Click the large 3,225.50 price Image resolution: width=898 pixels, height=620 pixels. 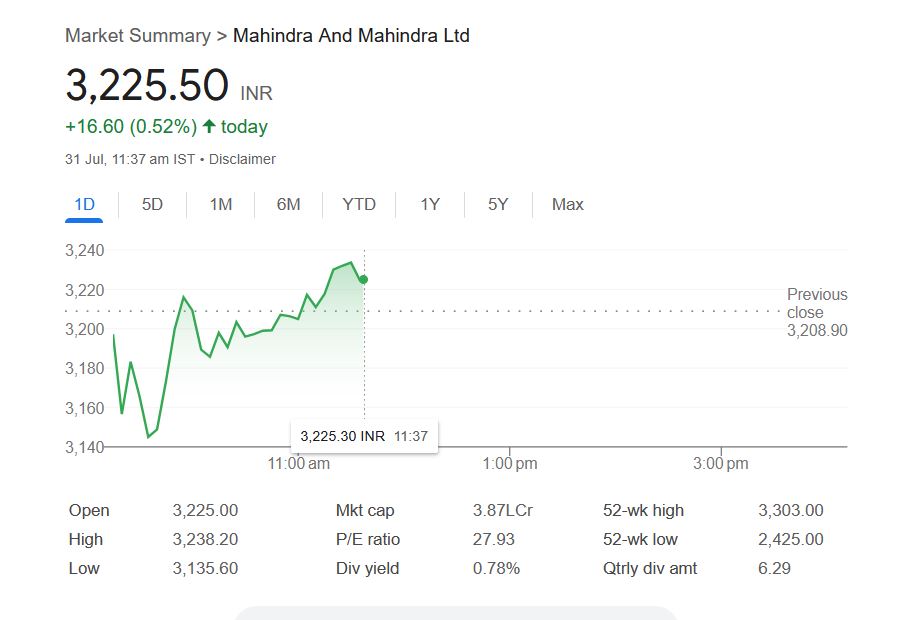[x=147, y=86]
